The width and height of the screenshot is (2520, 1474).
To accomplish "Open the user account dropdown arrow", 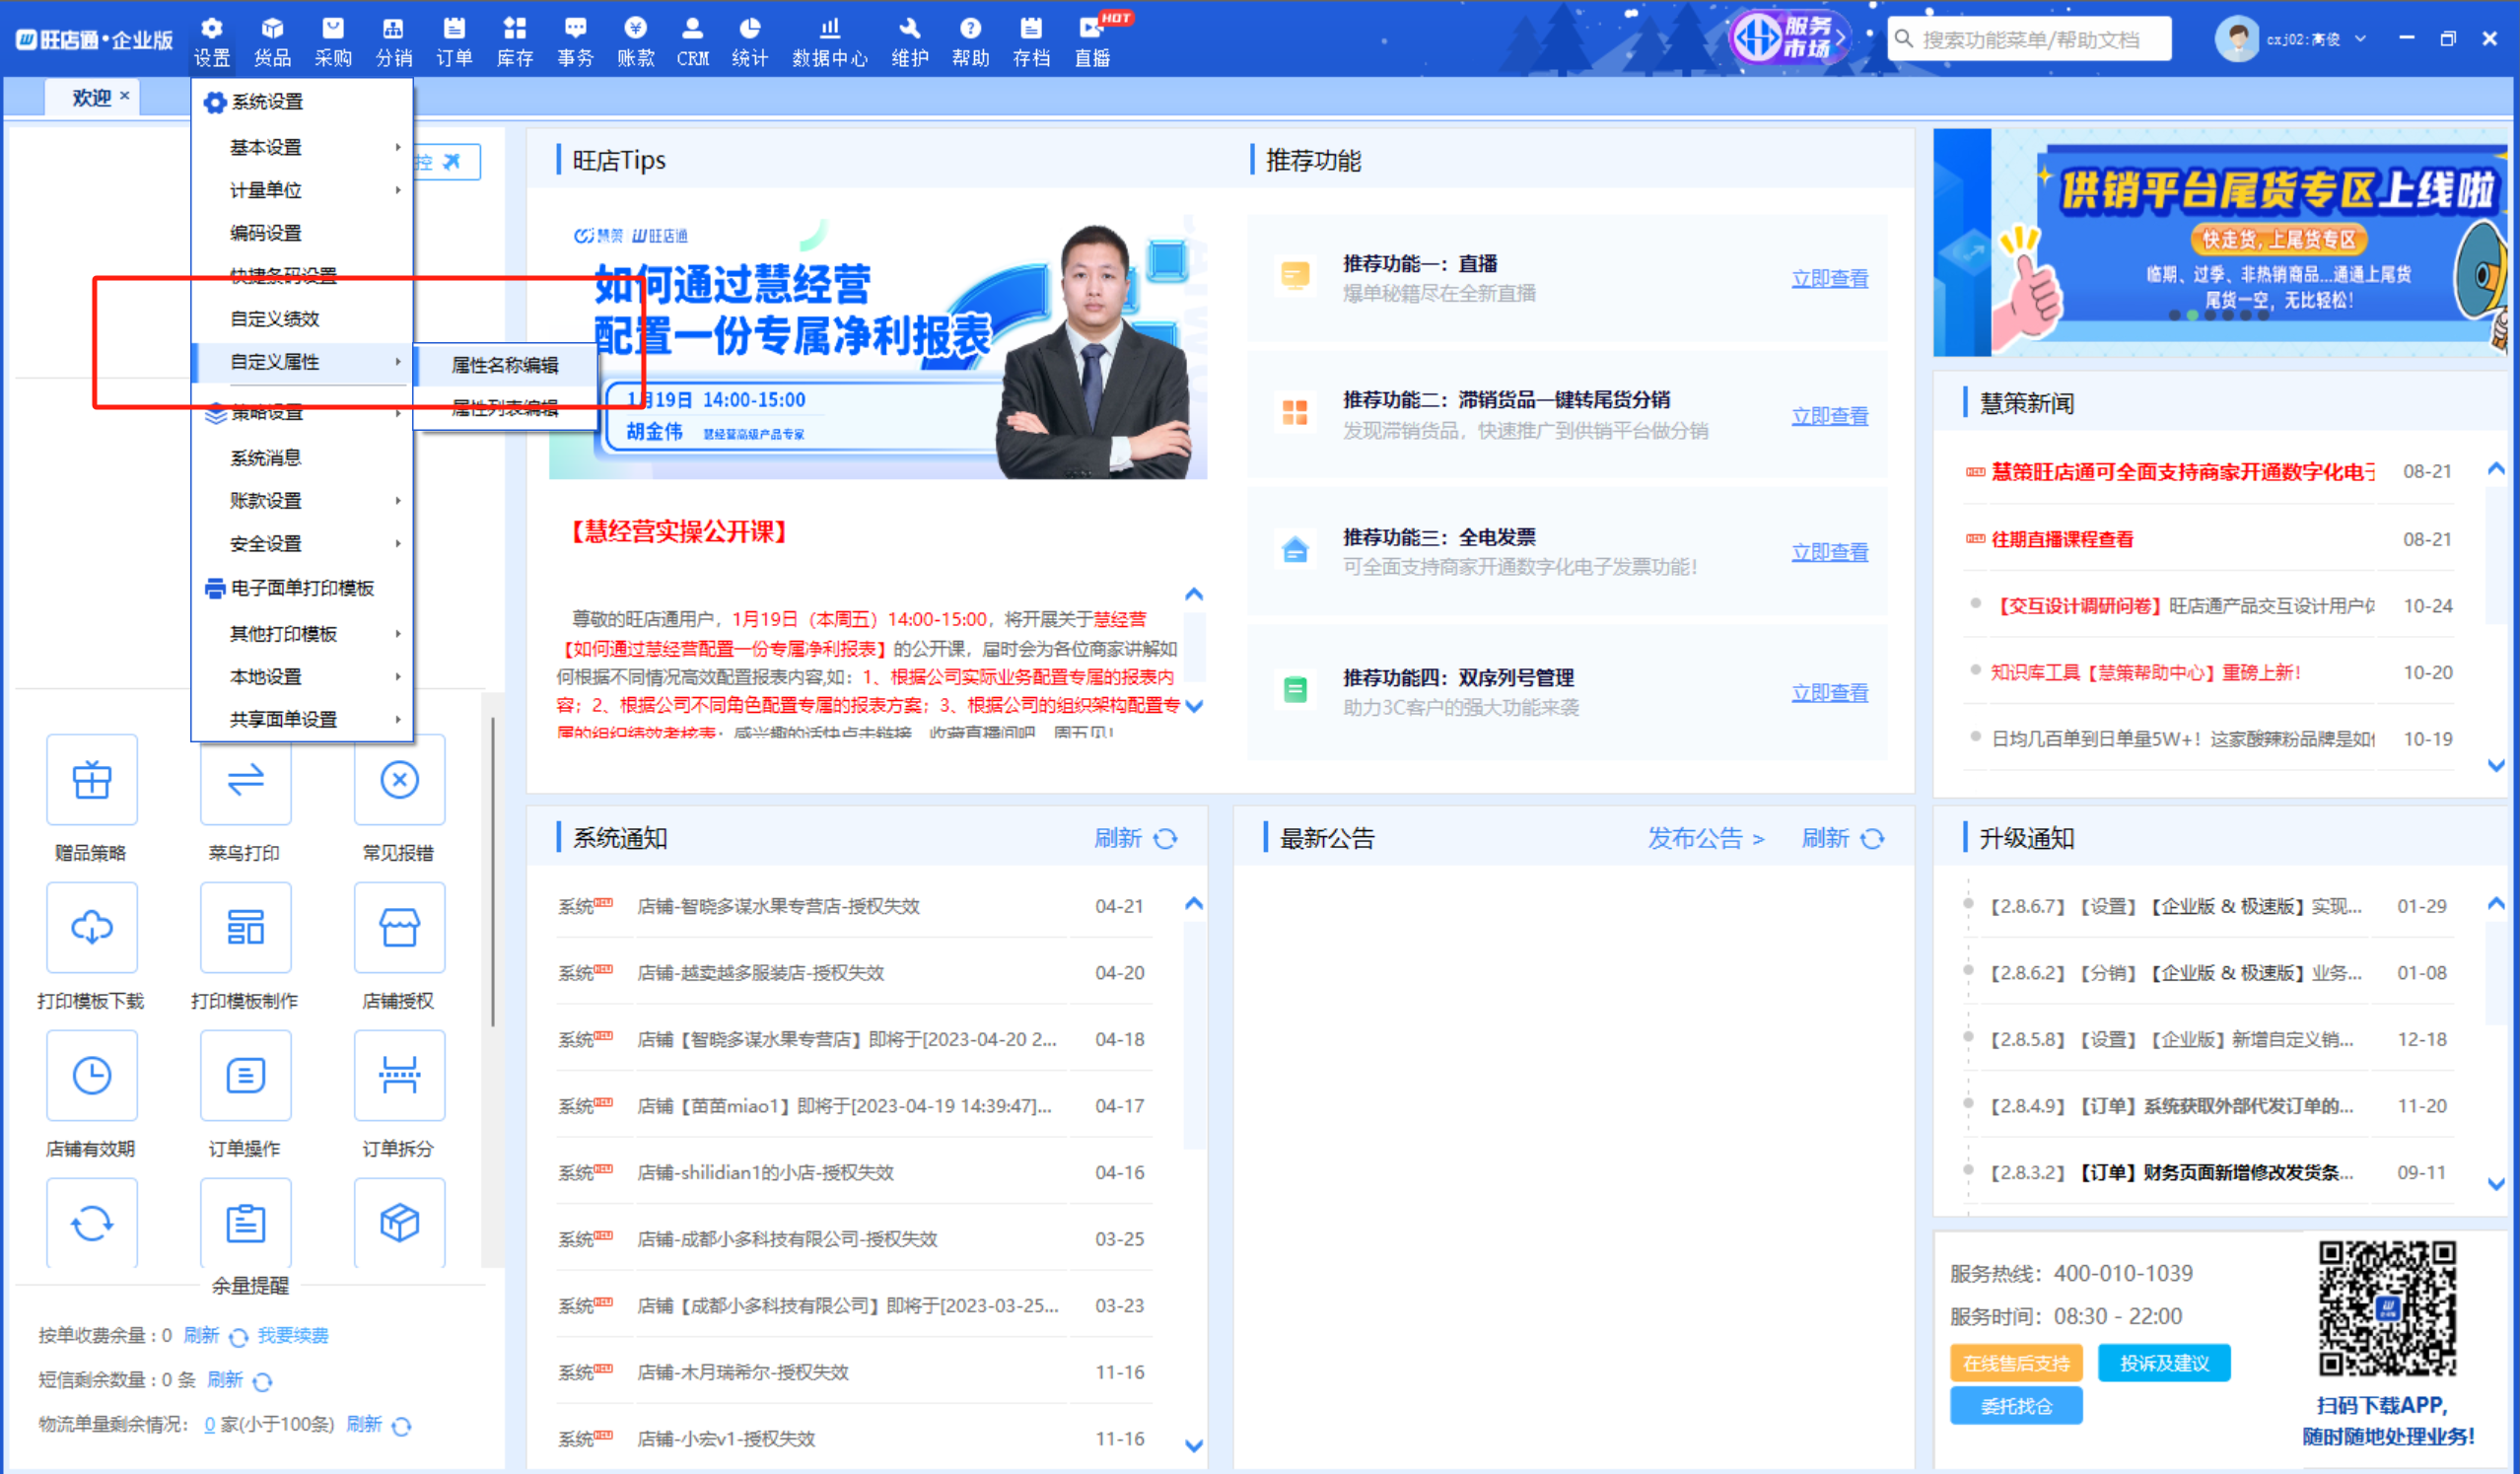I will click(x=2360, y=39).
